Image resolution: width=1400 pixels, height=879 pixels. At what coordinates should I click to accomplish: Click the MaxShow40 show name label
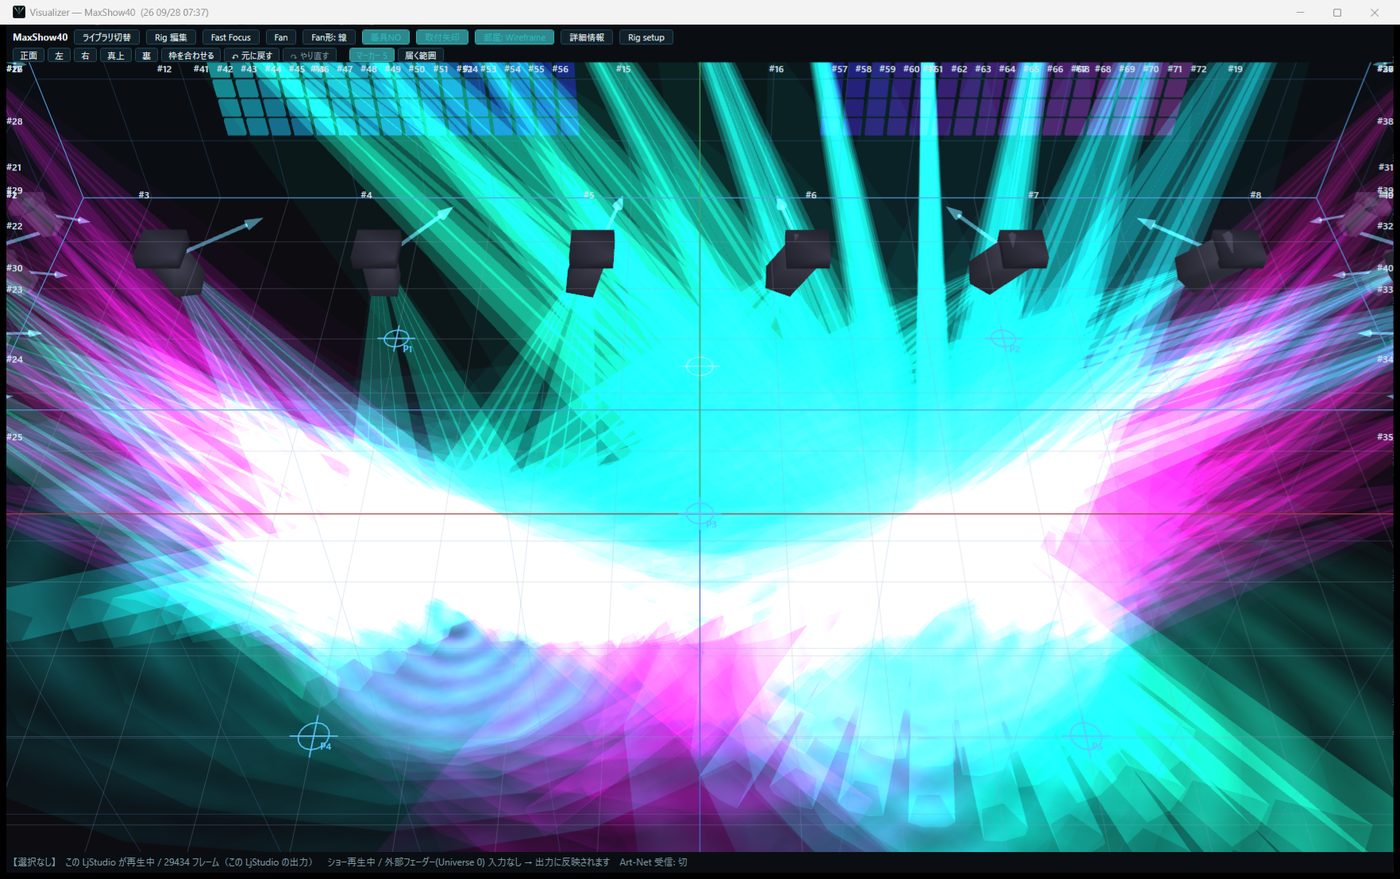(x=40, y=38)
